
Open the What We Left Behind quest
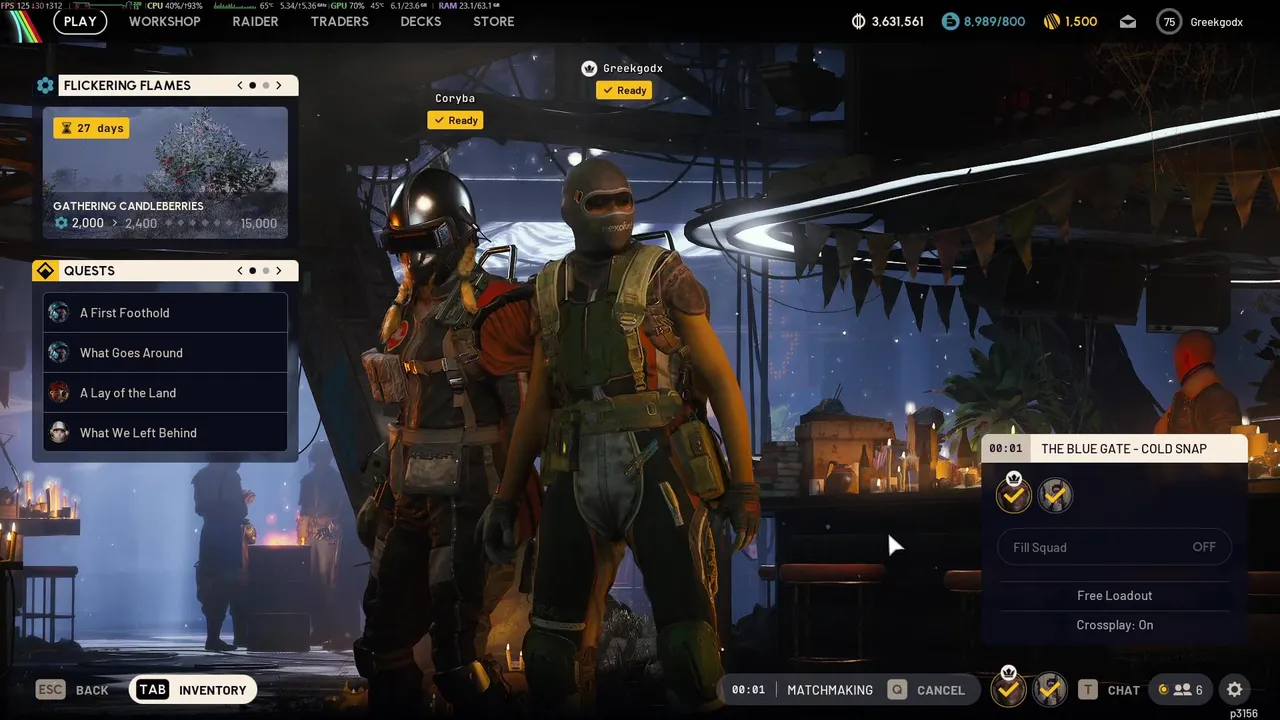tap(165, 433)
